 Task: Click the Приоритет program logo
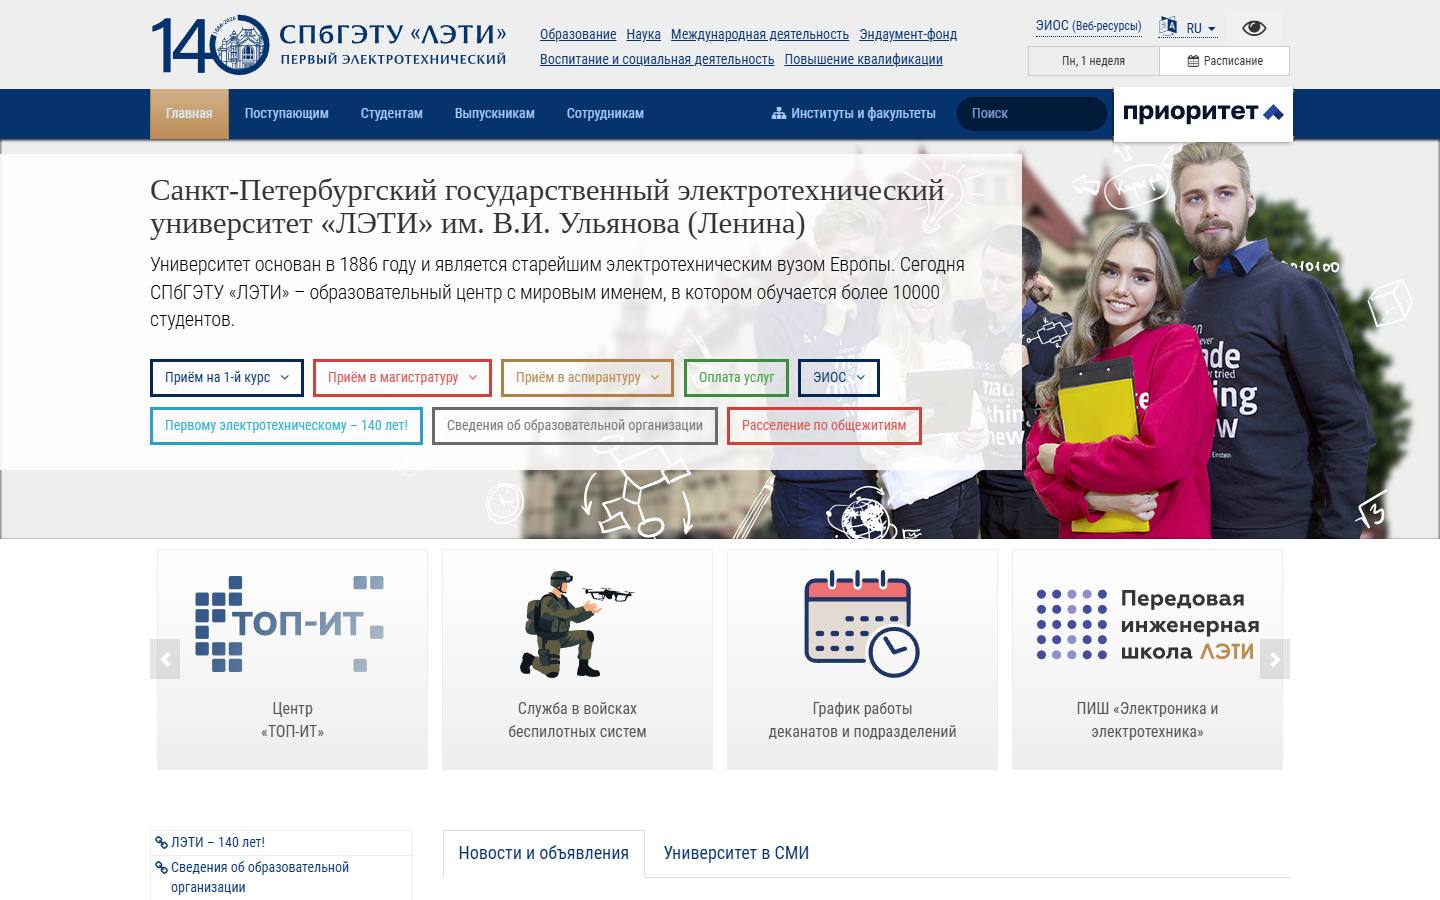coord(1203,113)
